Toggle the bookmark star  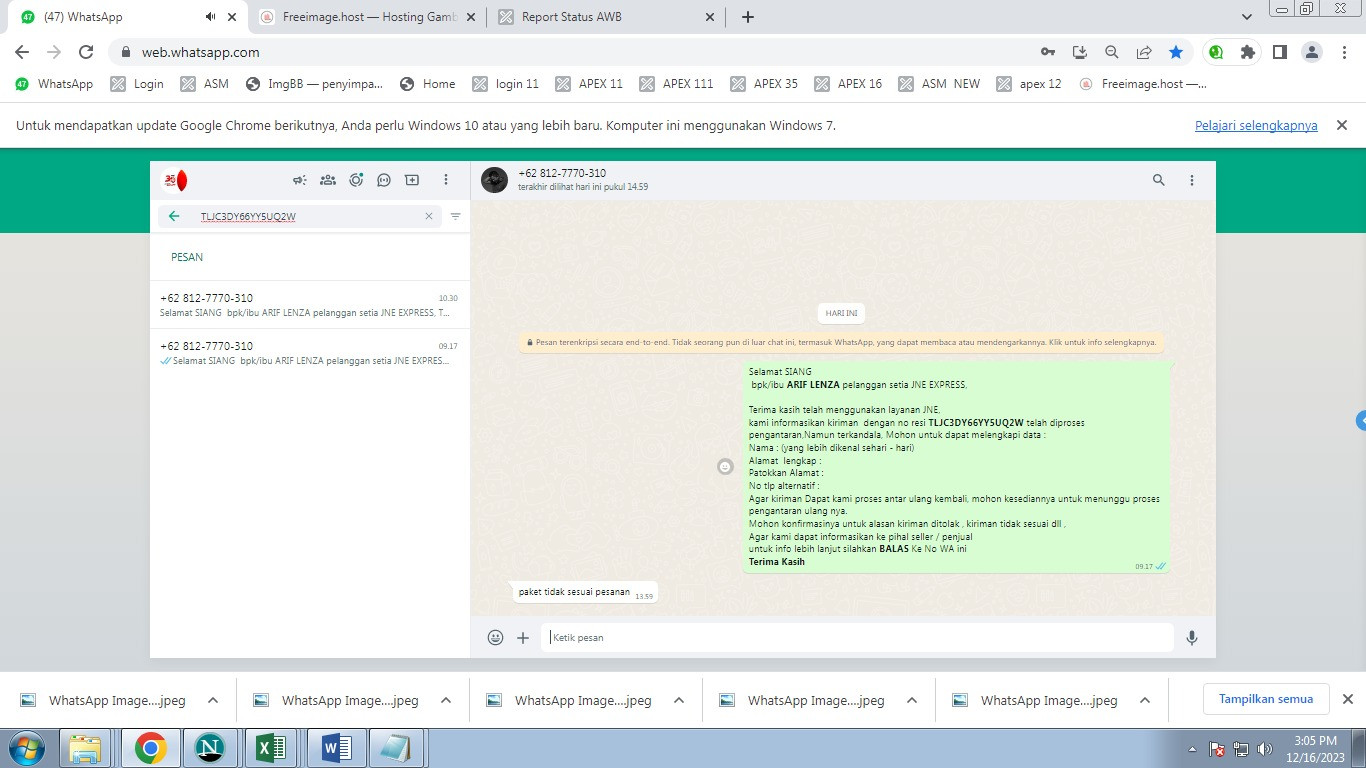pos(1176,52)
